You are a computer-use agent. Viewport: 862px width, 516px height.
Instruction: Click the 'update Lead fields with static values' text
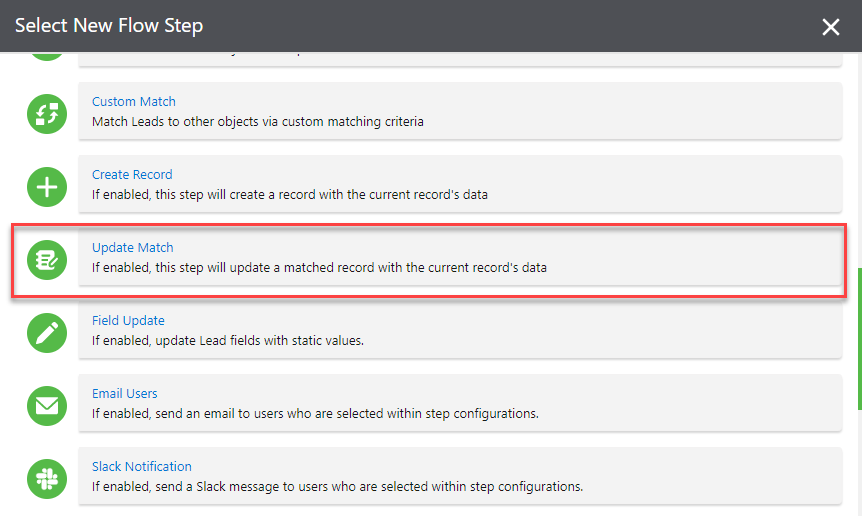tap(228, 341)
